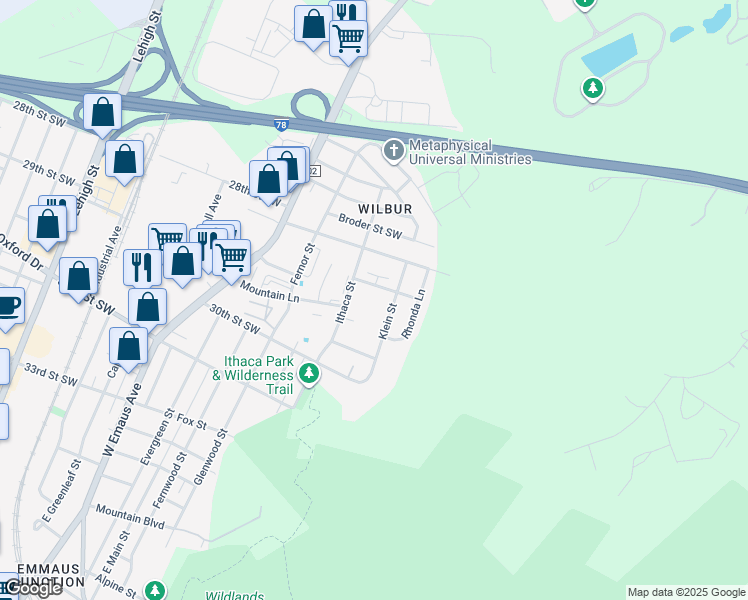Screen dimensions: 748x600
Task: Select the Ithaca Park tree marker
Action: click(x=310, y=374)
